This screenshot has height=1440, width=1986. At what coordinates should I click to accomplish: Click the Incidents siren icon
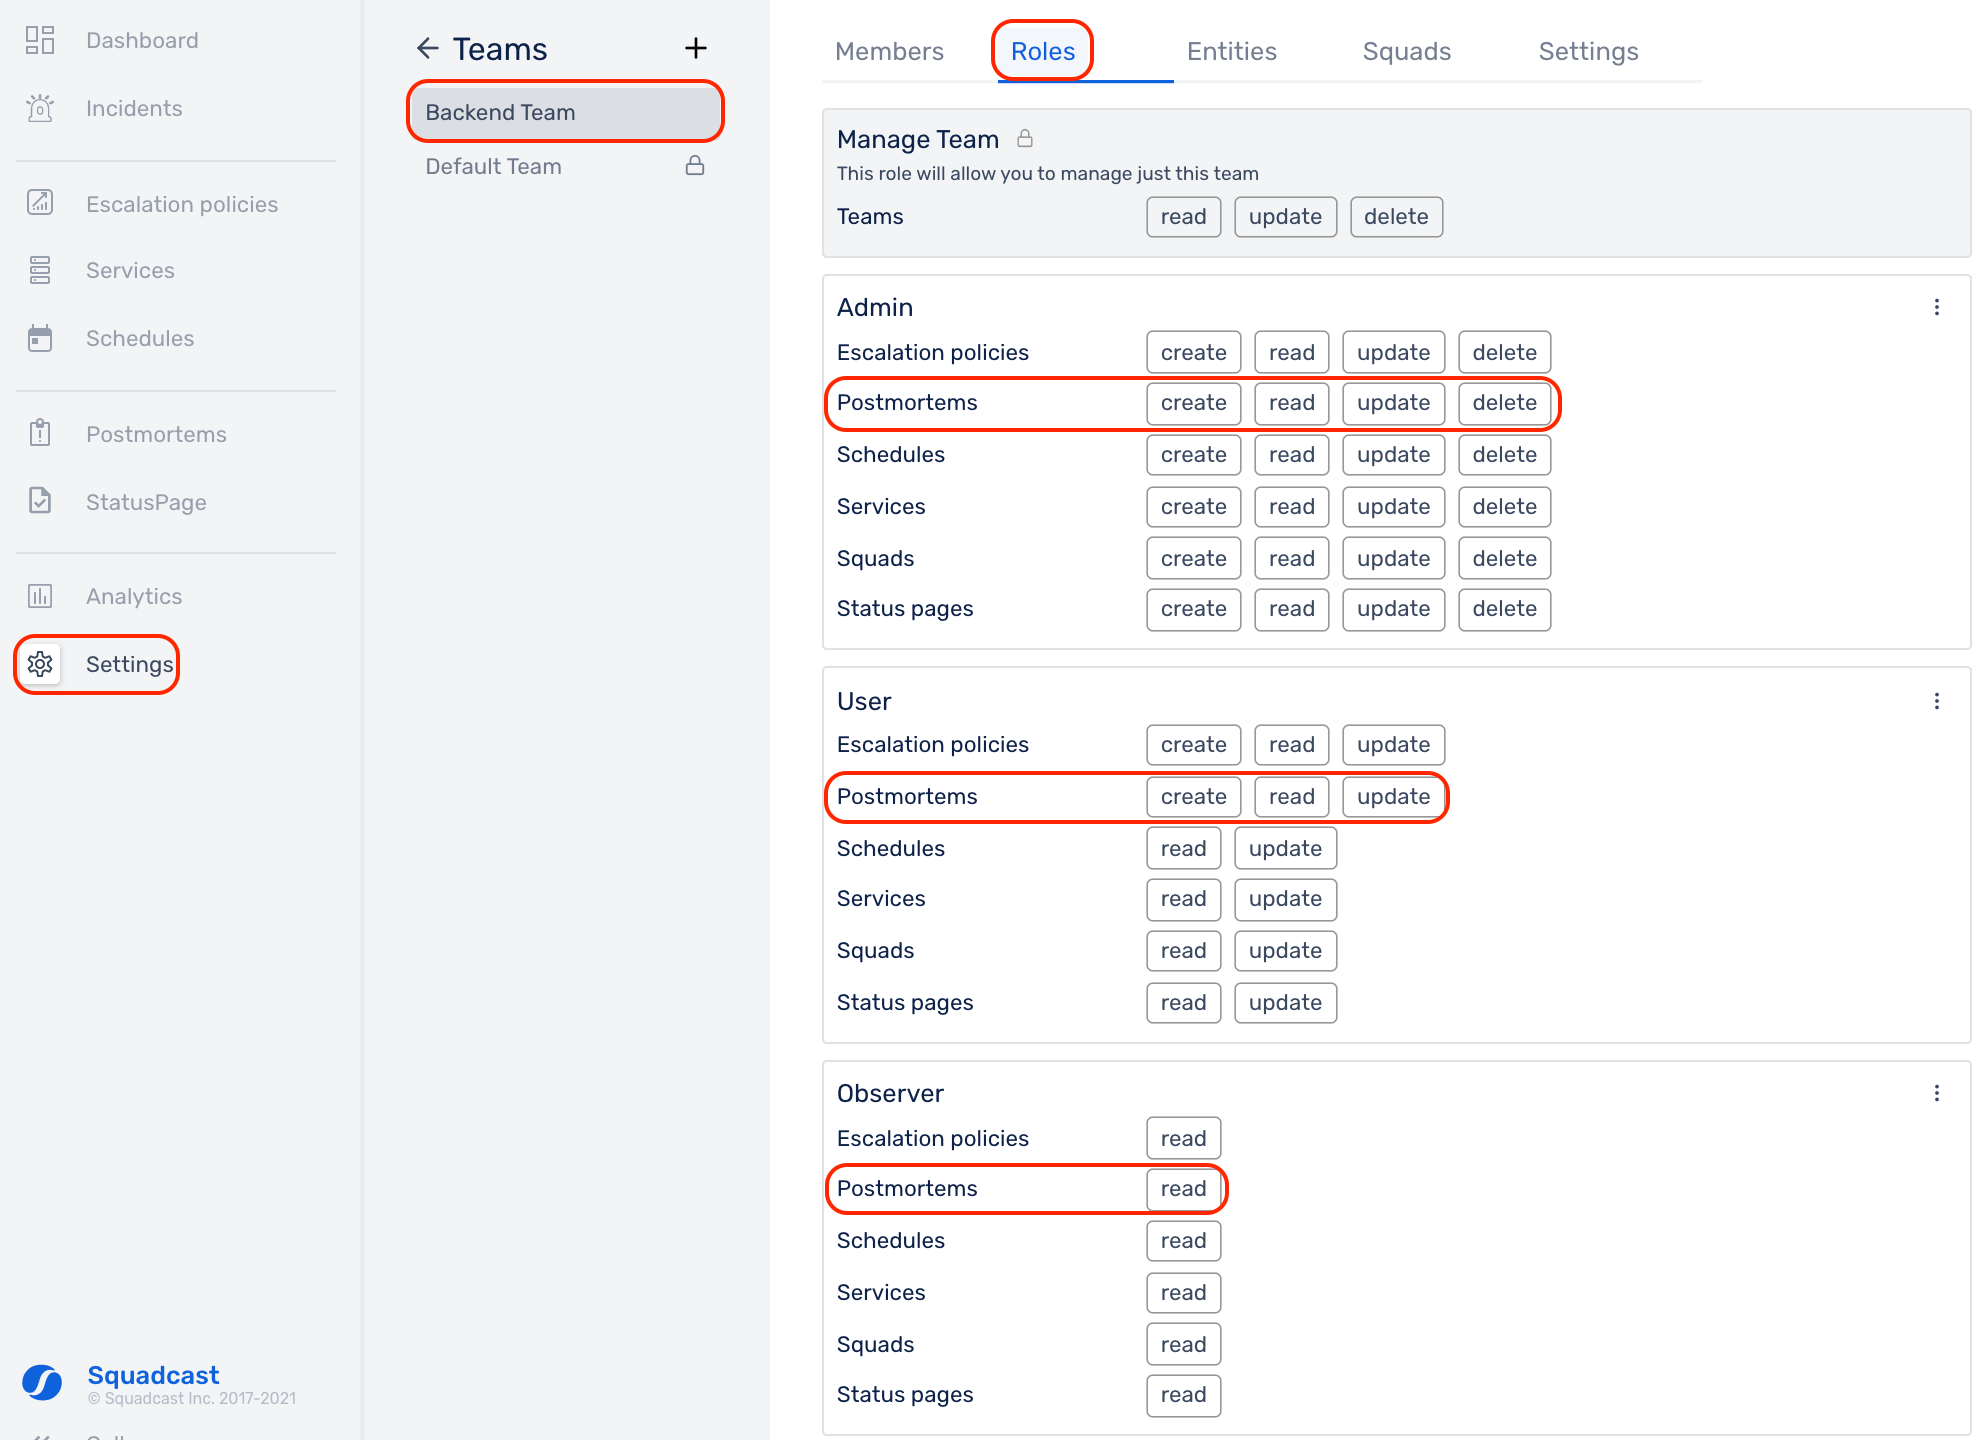click(40, 108)
